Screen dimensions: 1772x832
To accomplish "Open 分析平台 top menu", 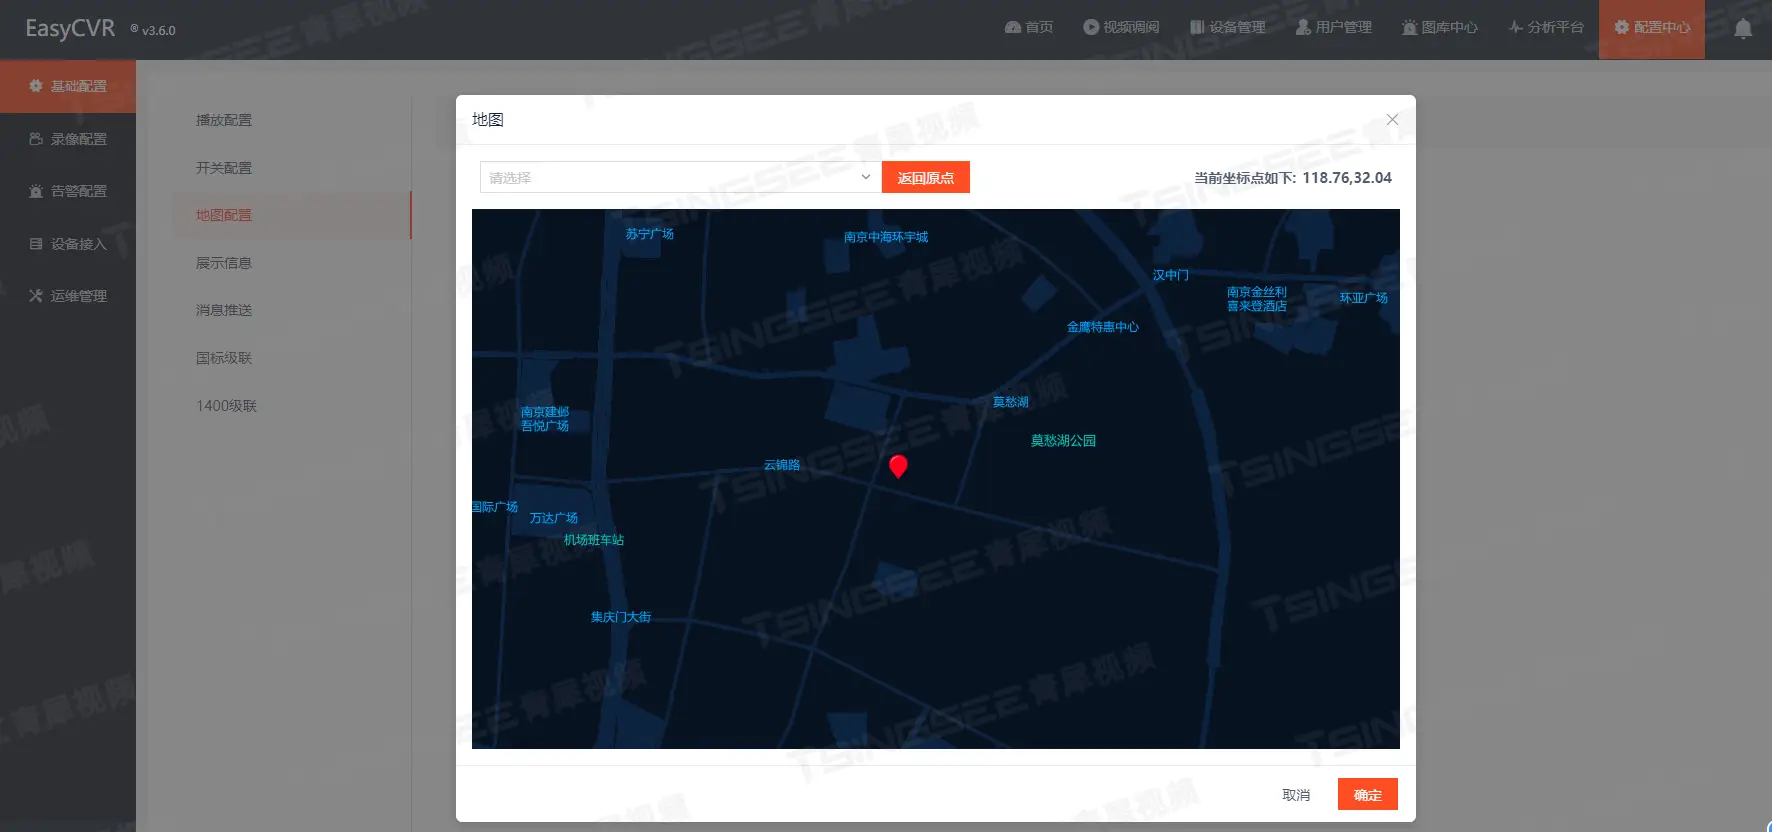I will 1546,27.
